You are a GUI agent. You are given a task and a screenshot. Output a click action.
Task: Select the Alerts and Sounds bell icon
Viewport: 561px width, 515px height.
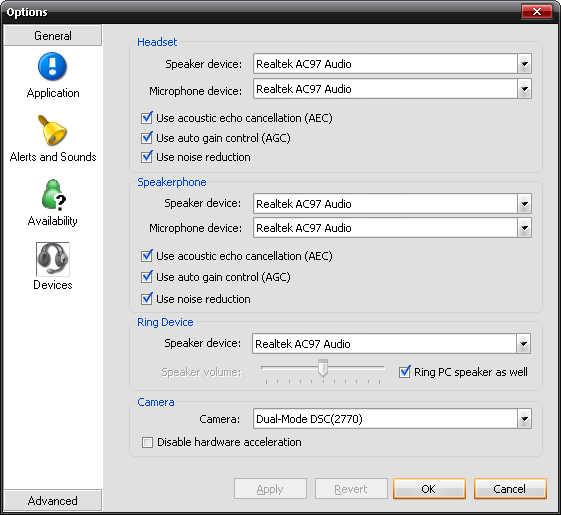click(x=52, y=130)
